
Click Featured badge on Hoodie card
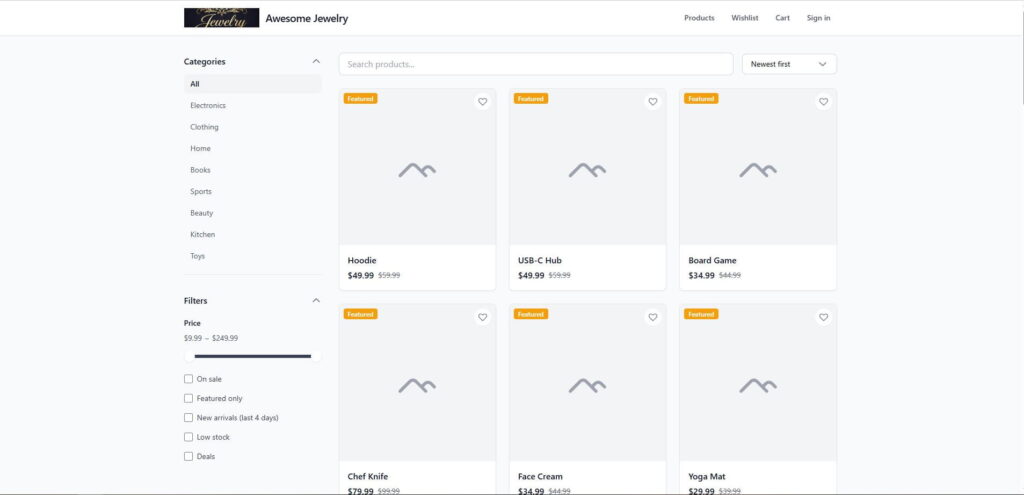click(x=360, y=99)
